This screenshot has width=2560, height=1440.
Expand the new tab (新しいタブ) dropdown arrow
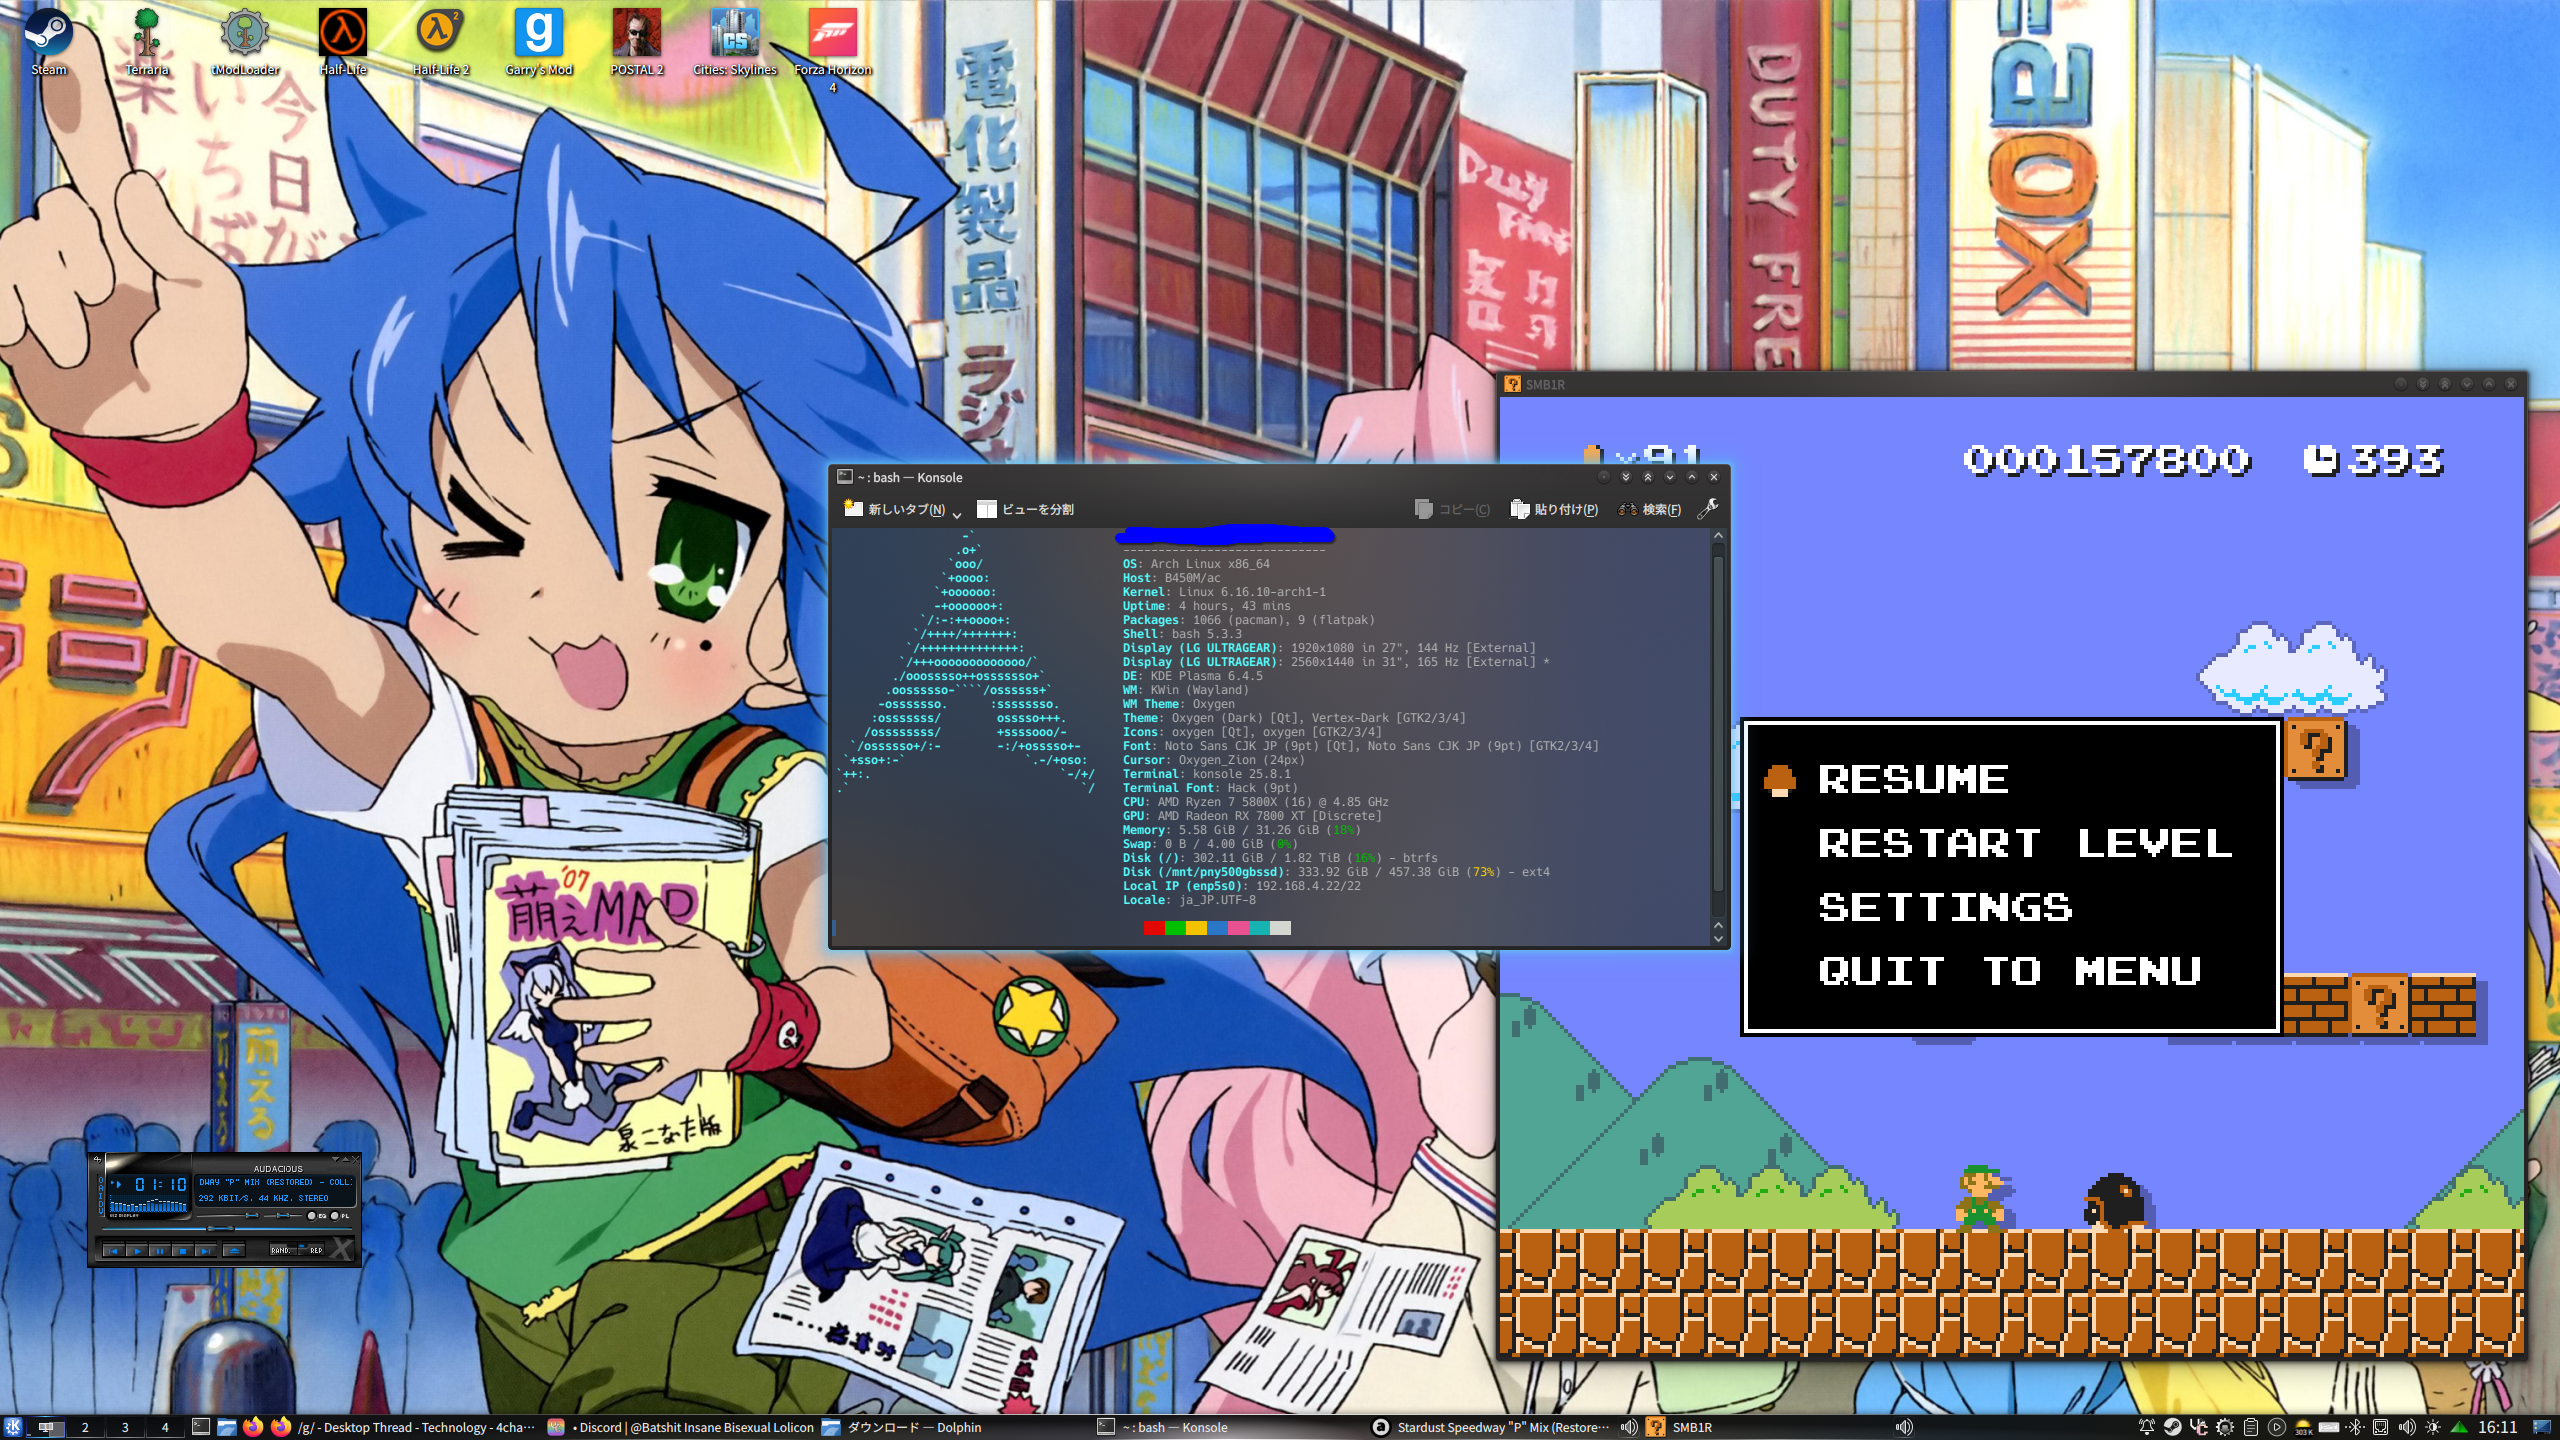pos(957,514)
